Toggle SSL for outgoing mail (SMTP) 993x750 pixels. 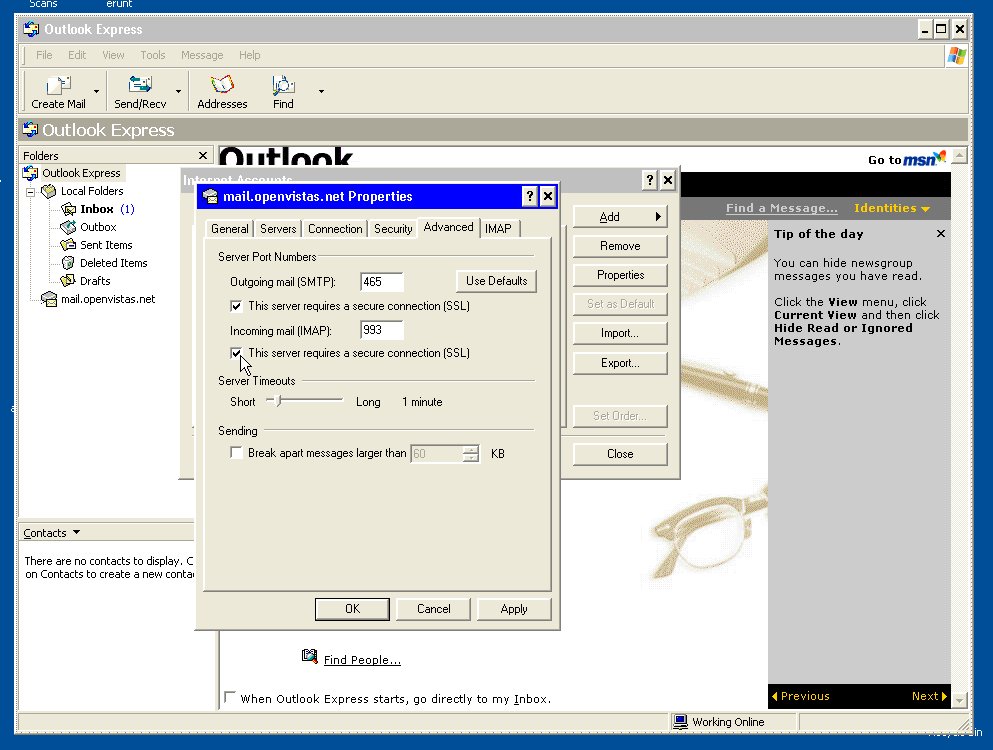(236, 306)
